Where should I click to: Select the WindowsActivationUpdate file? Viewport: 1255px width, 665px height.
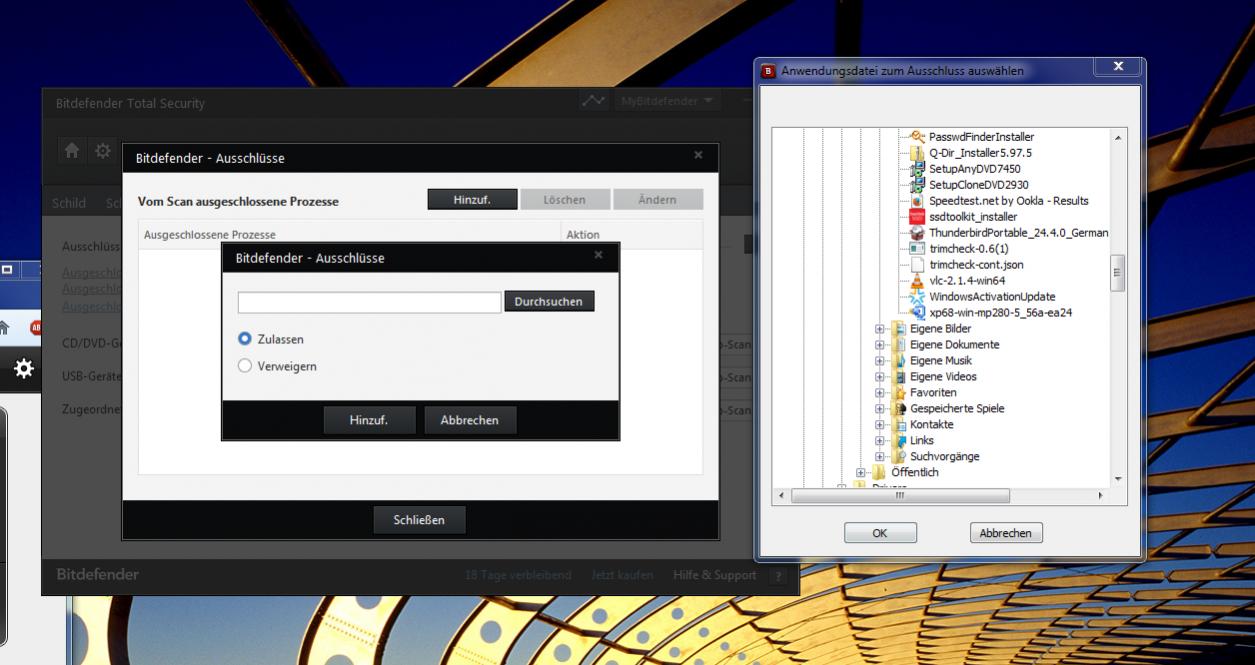992,297
